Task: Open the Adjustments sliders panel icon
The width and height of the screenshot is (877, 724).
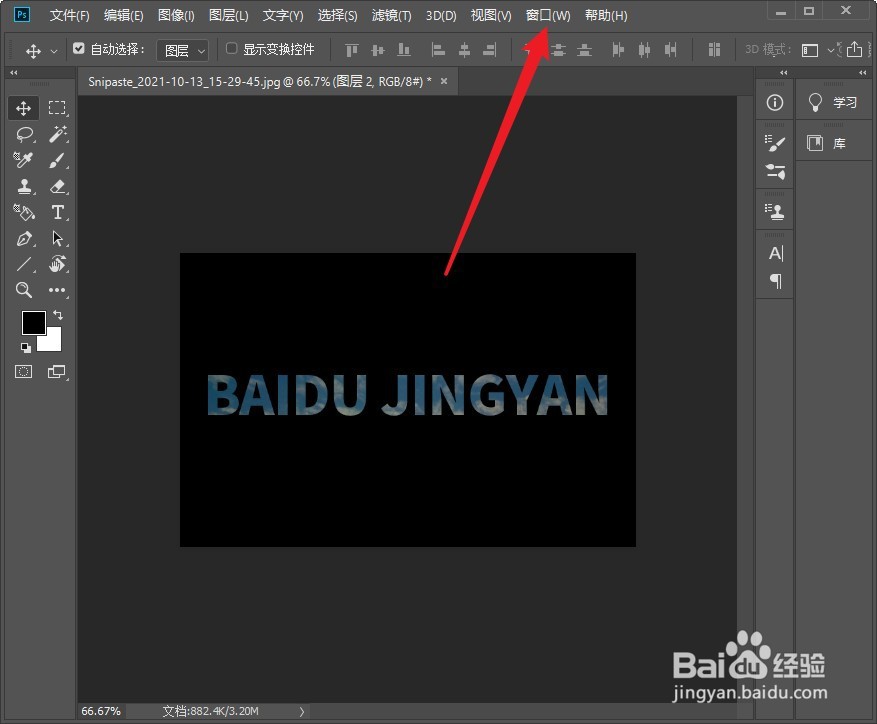Action: point(775,171)
